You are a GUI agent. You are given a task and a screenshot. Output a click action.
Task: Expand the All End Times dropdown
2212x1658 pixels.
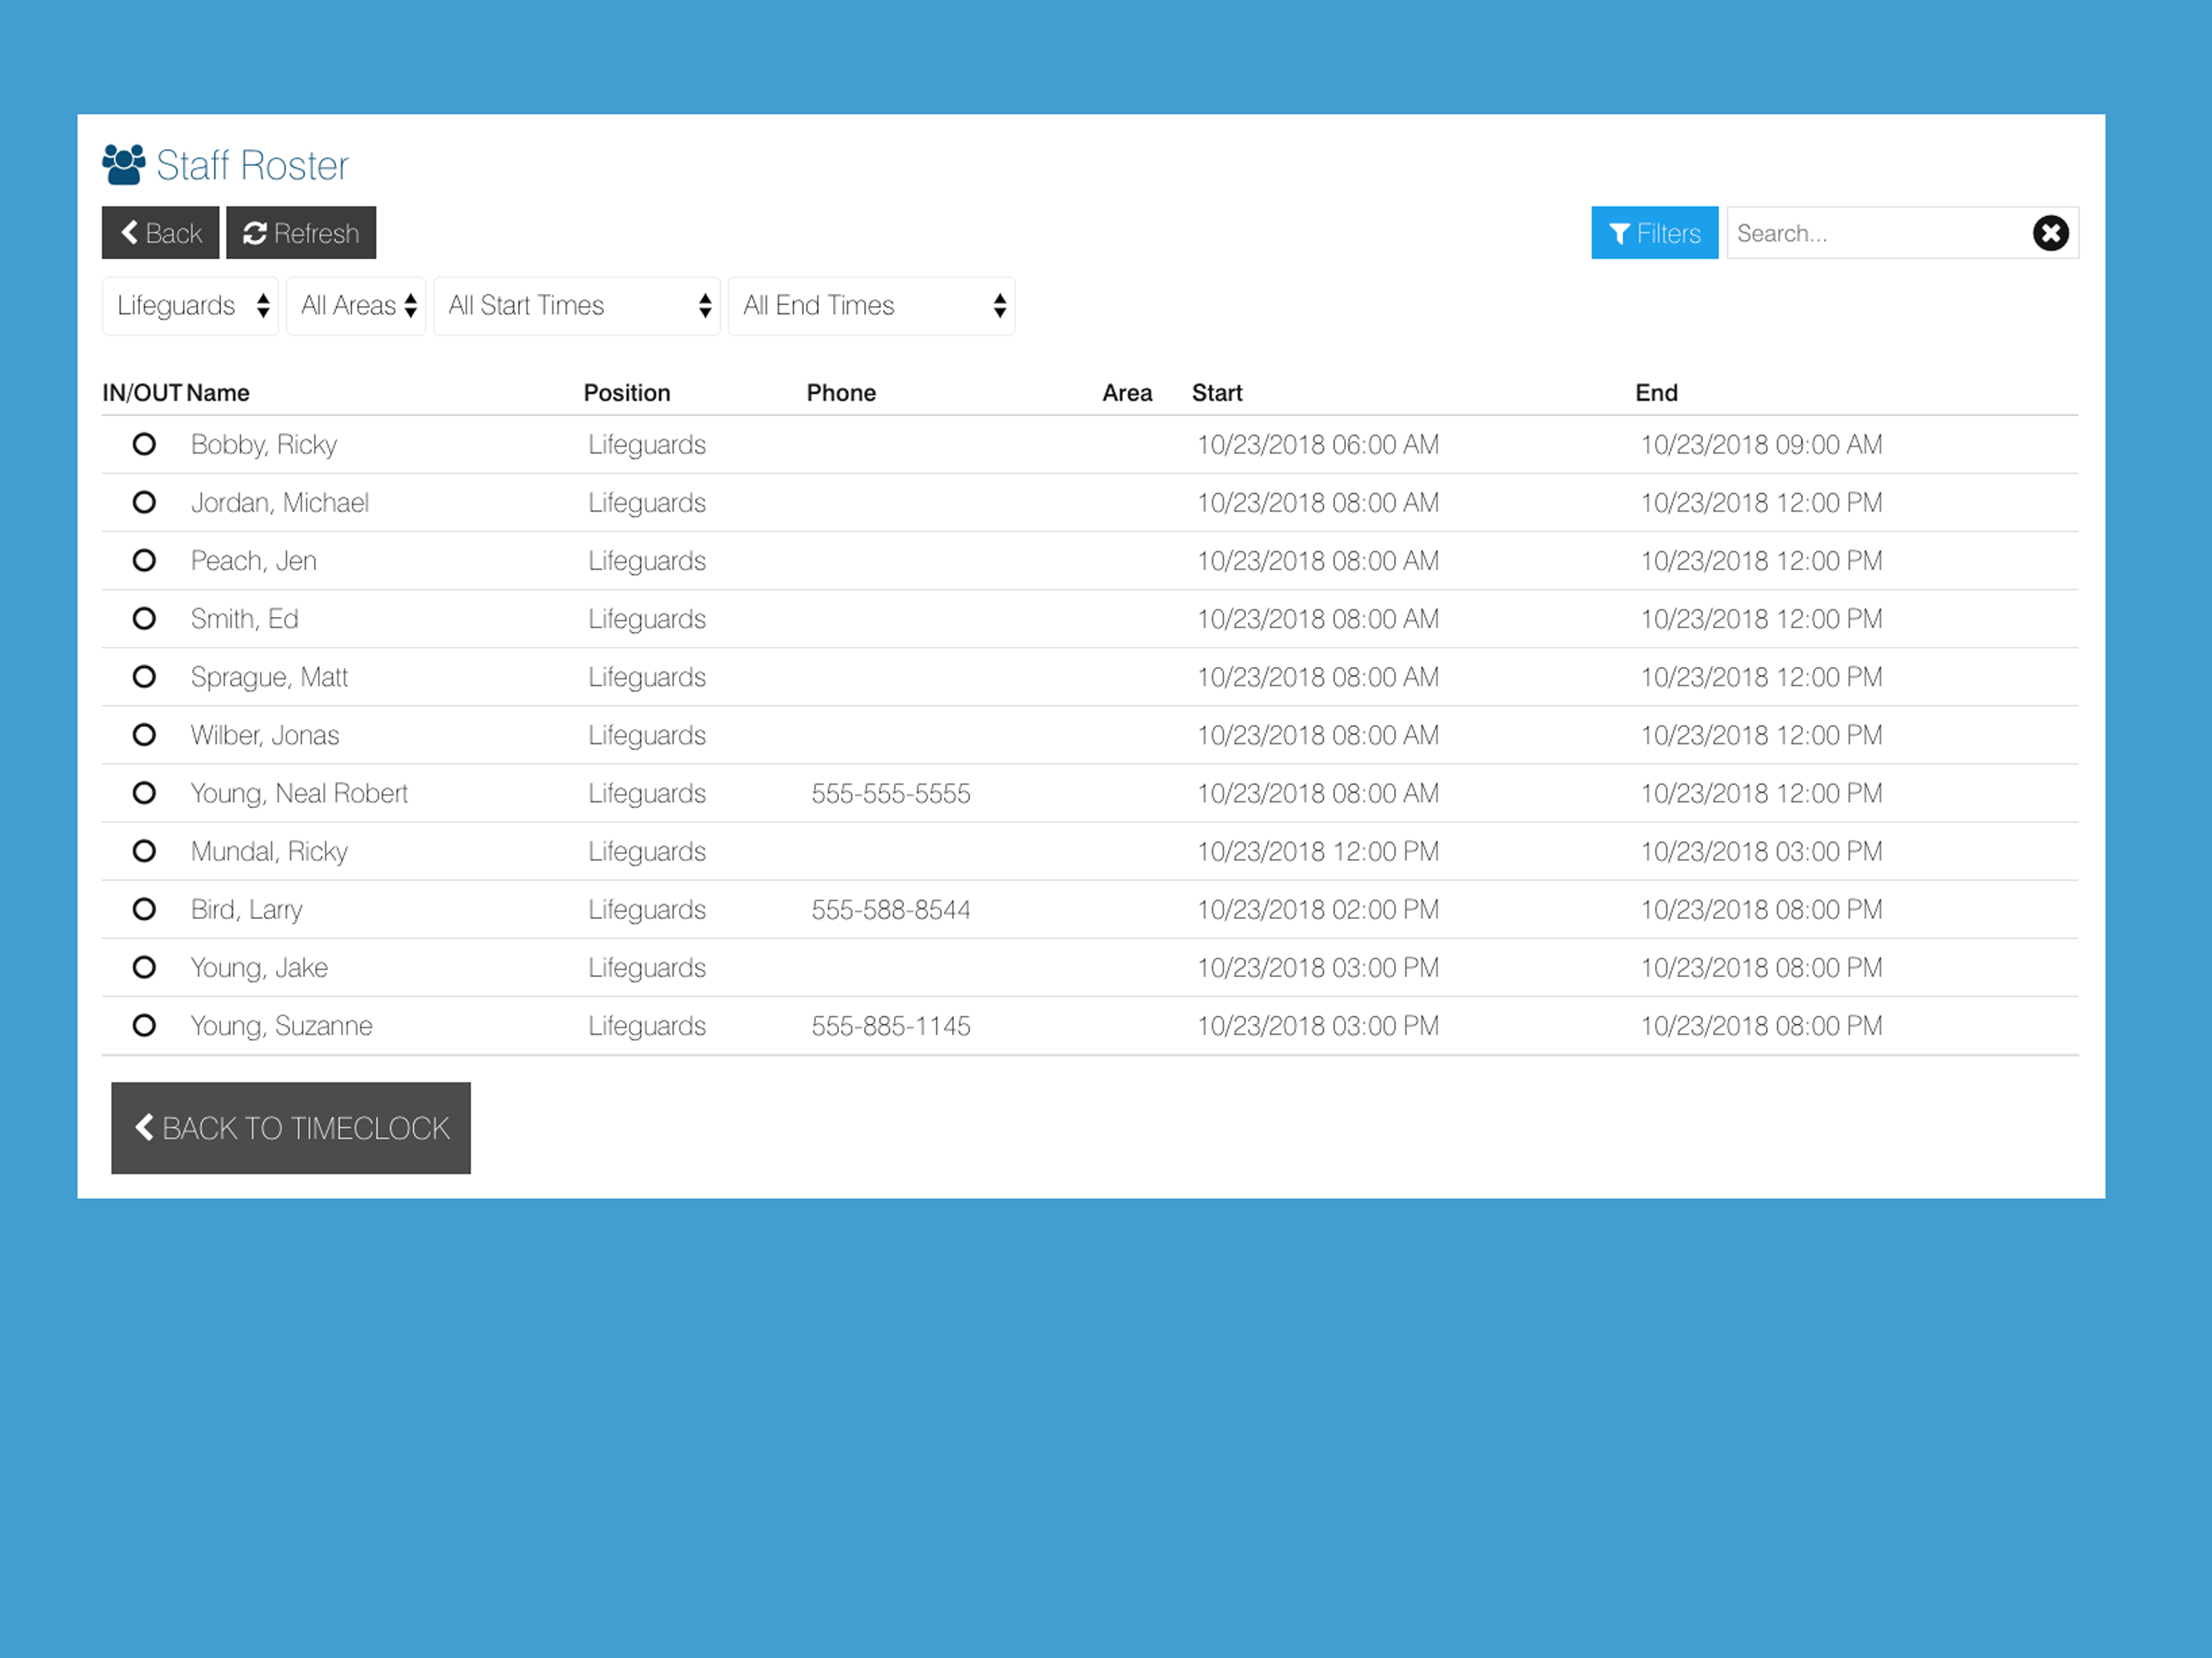[x=871, y=306]
